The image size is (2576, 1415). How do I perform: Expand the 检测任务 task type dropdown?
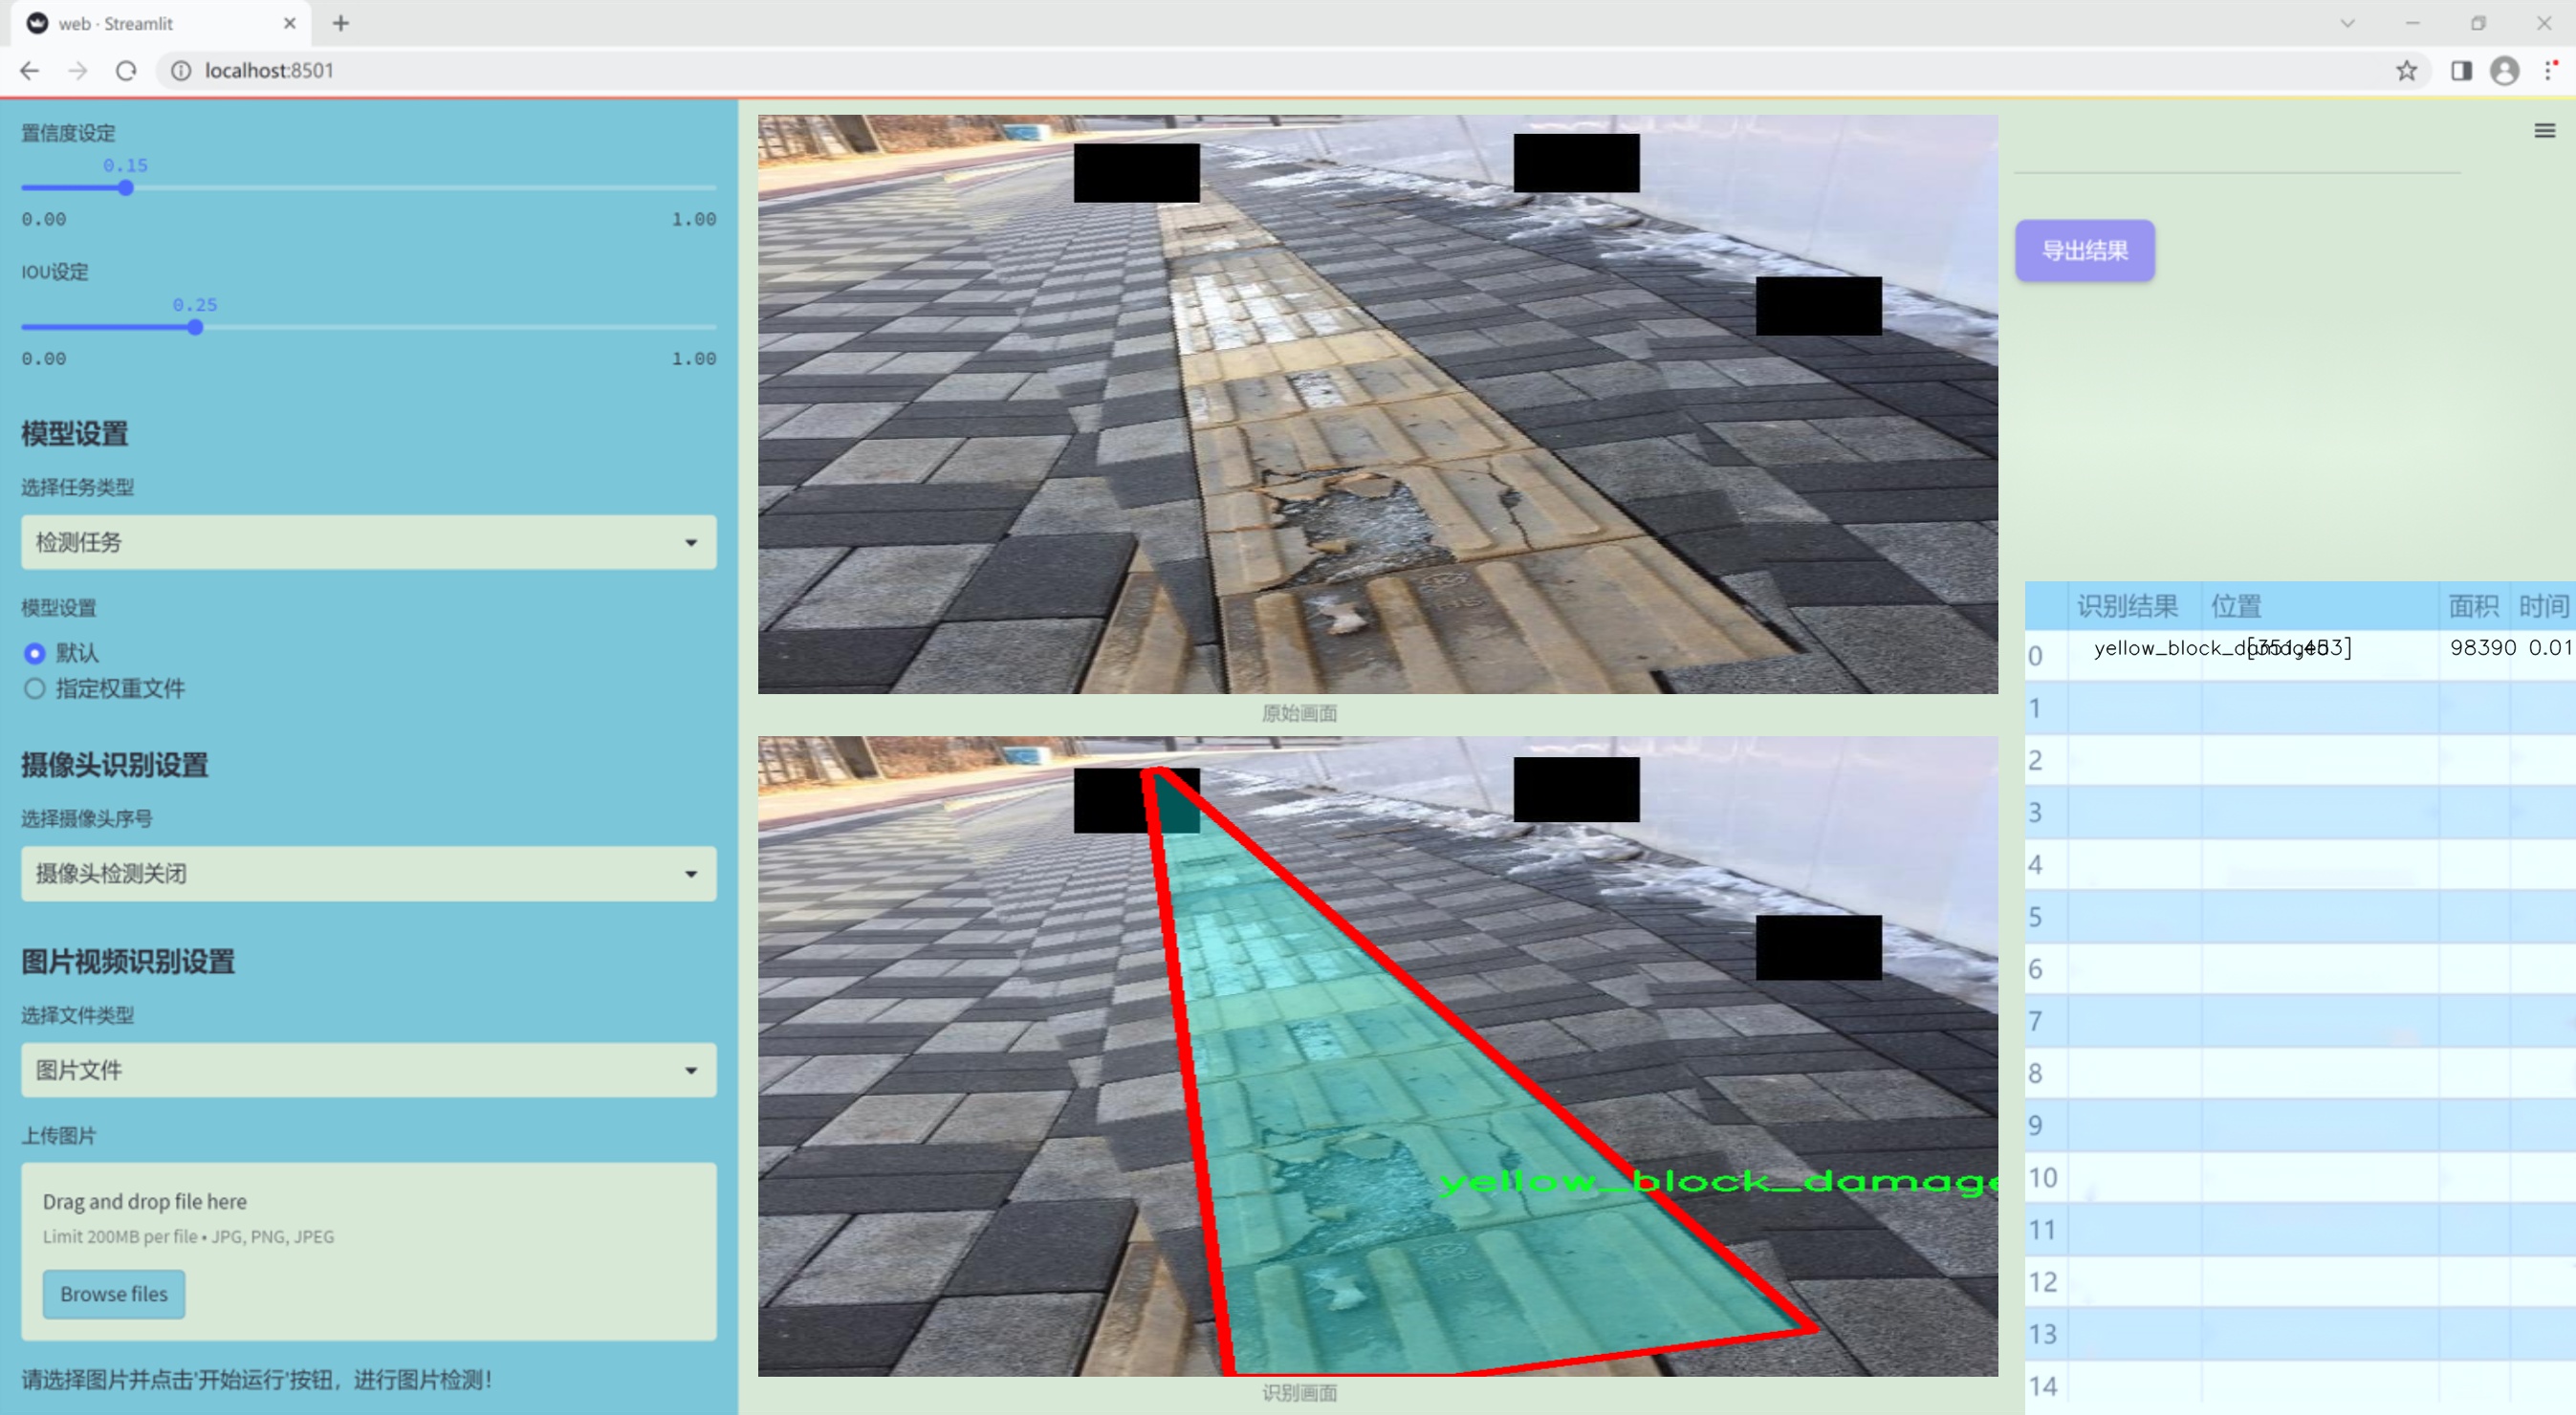tap(368, 542)
